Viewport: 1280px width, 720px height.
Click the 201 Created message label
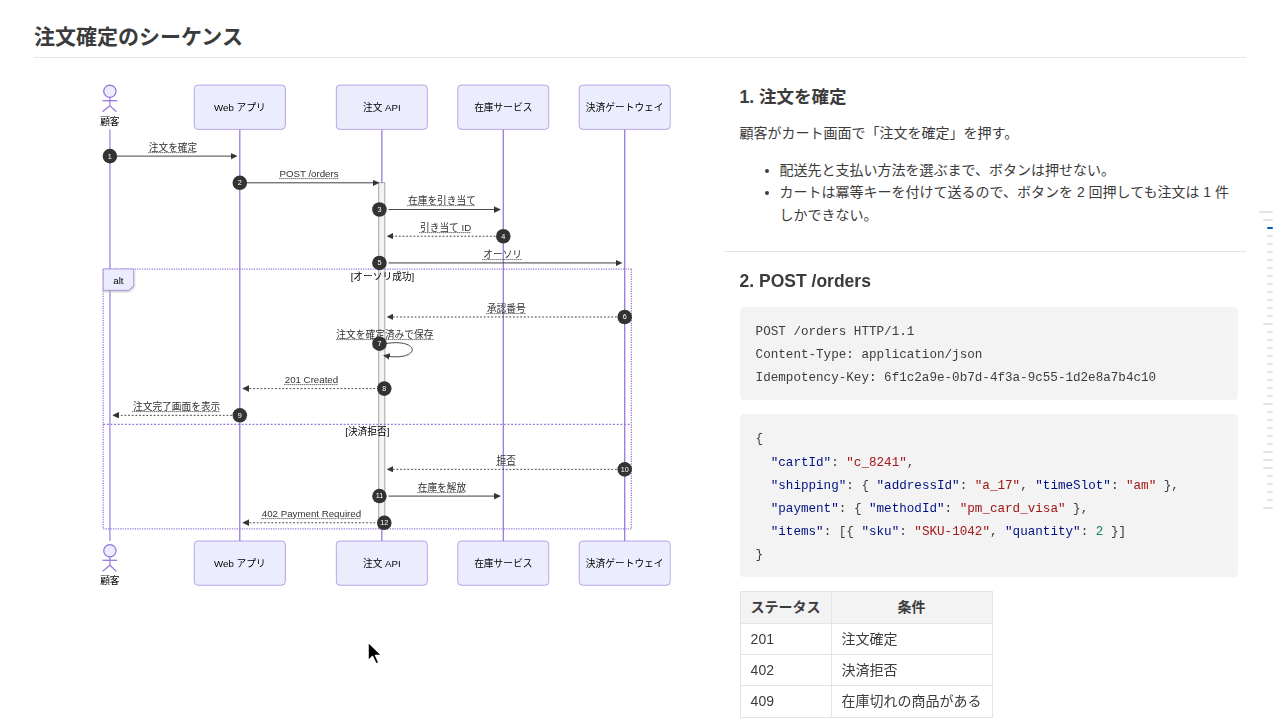311,380
